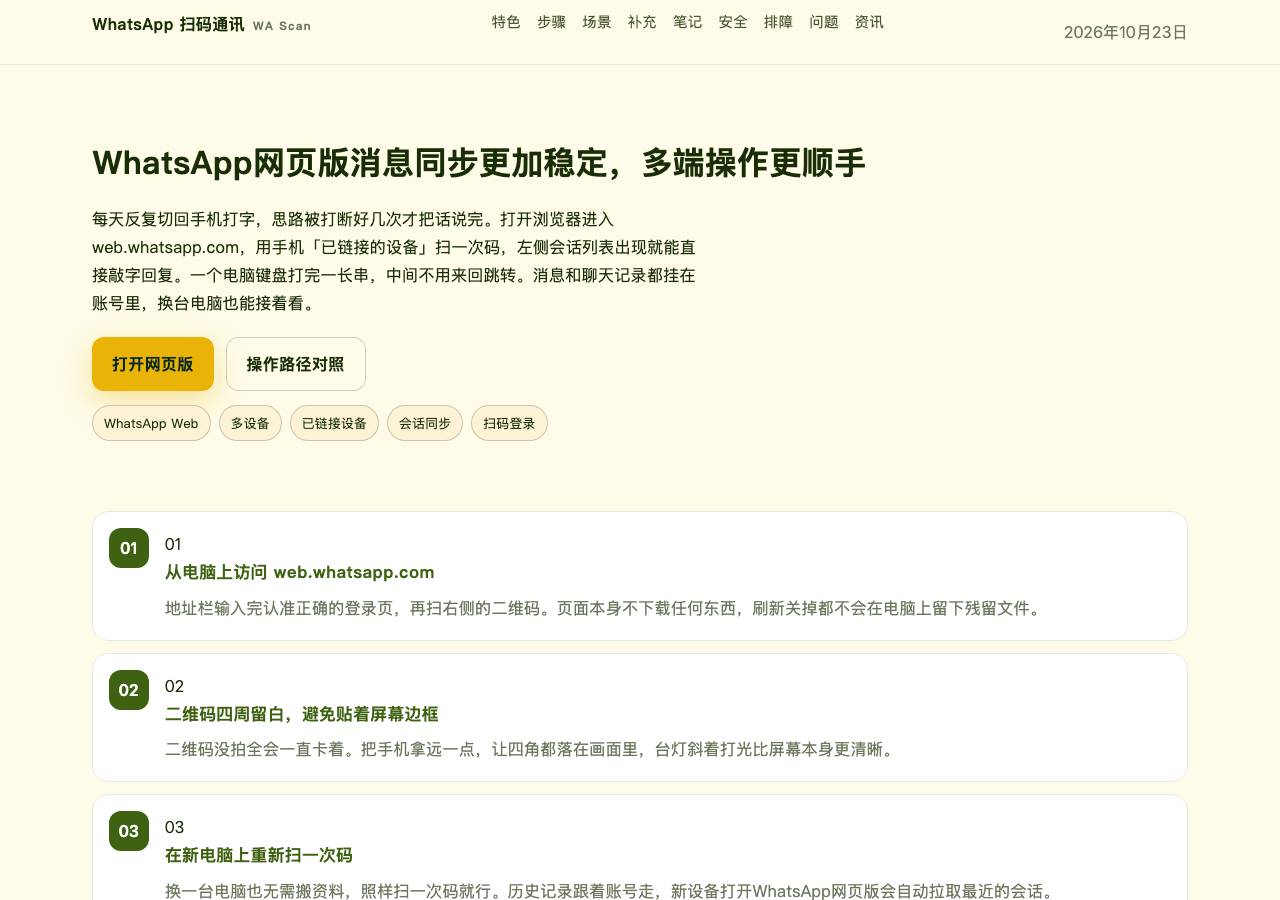Open the 补充 nav item
This screenshot has height=900, width=1280.
click(x=642, y=22)
